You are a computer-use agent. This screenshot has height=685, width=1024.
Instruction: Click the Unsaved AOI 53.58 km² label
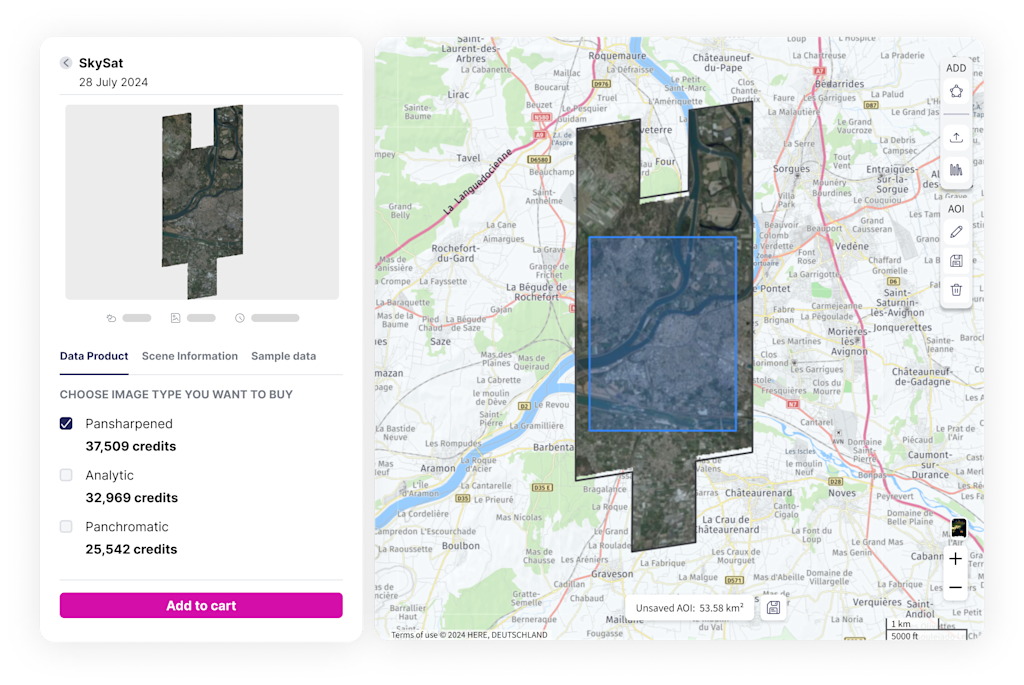(689, 608)
